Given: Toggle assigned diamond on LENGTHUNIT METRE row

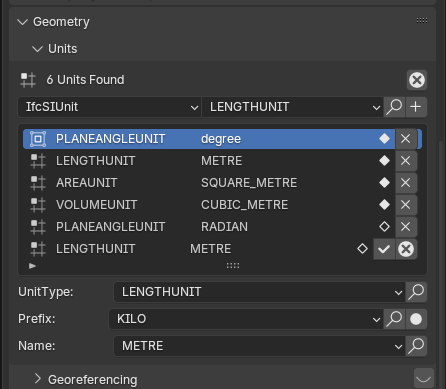Looking at the screenshot, I should 384,161.
